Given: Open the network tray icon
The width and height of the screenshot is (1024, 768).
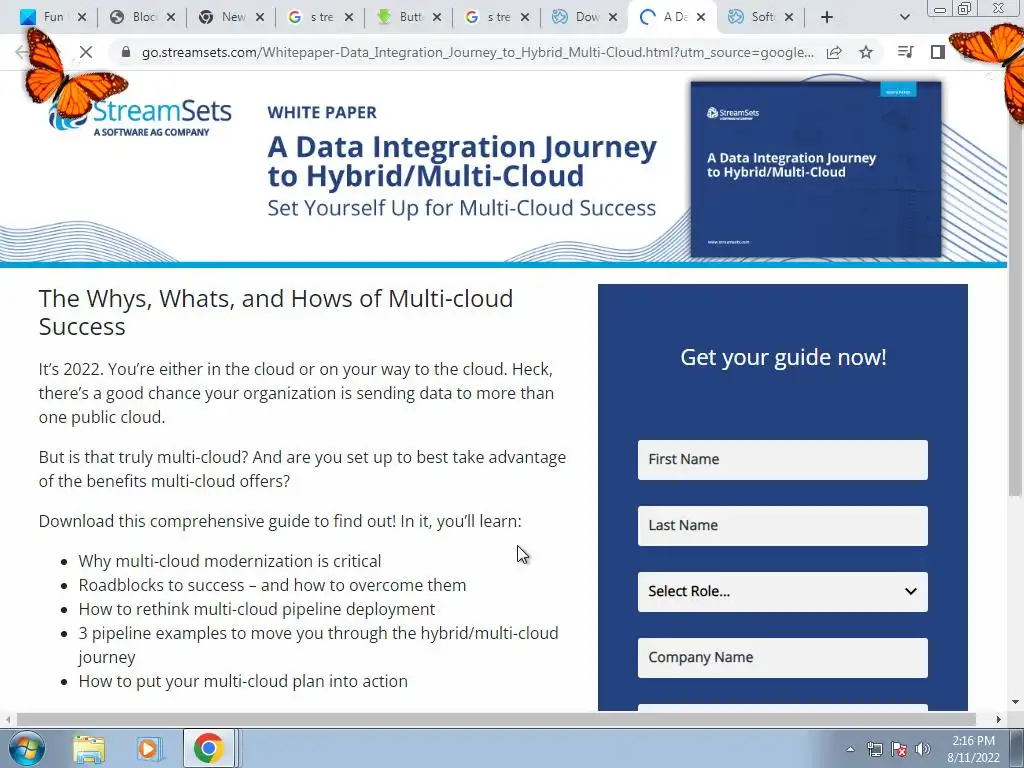Looking at the screenshot, I should coord(874,749).
